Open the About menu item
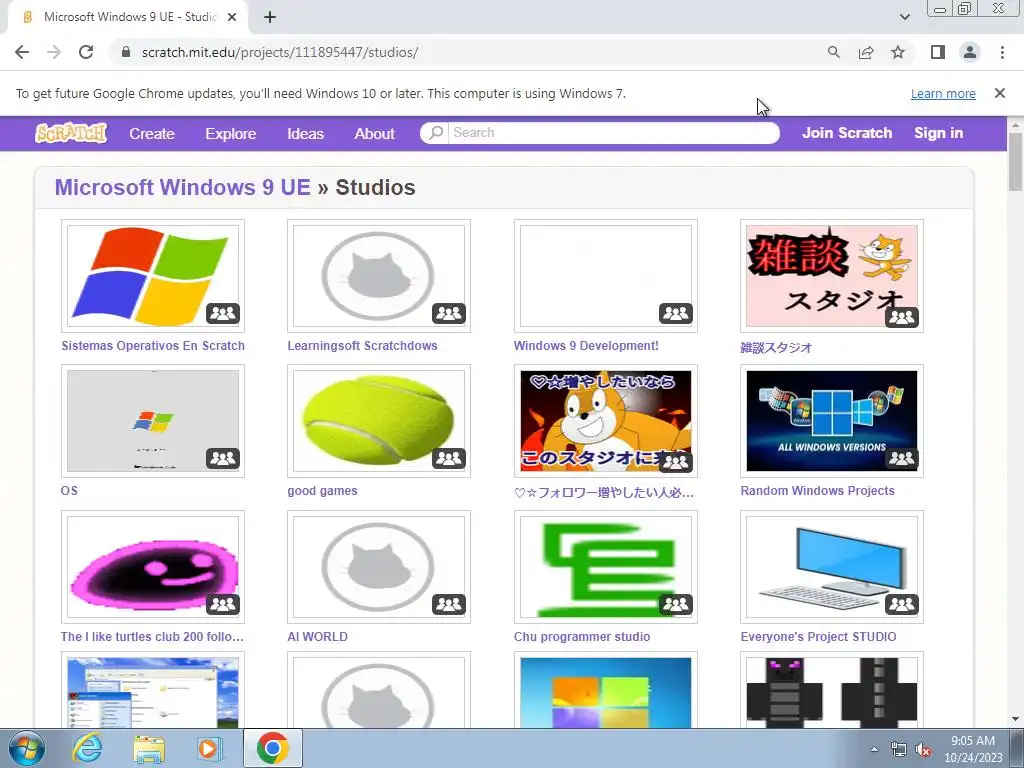The width and height of the screenshot is (1024, 768). tap(374, 134)
